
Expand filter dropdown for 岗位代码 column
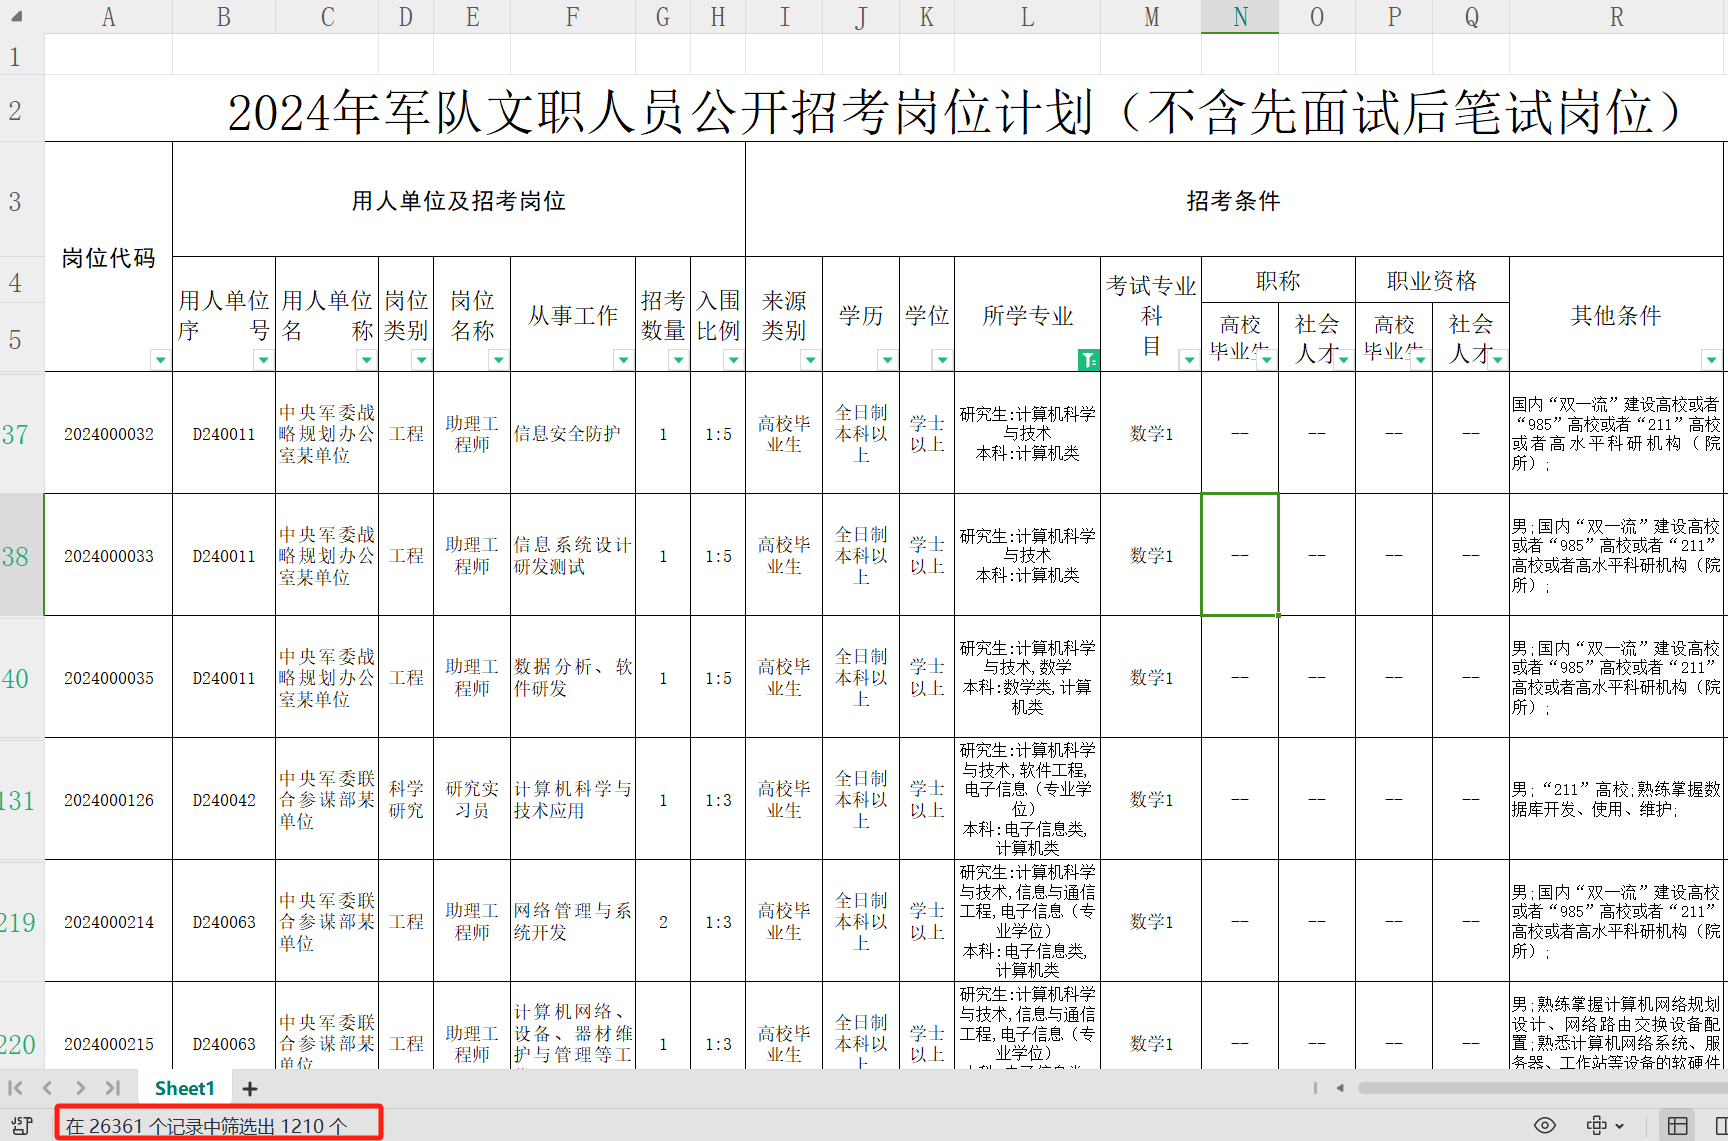[x=160, y=360]
